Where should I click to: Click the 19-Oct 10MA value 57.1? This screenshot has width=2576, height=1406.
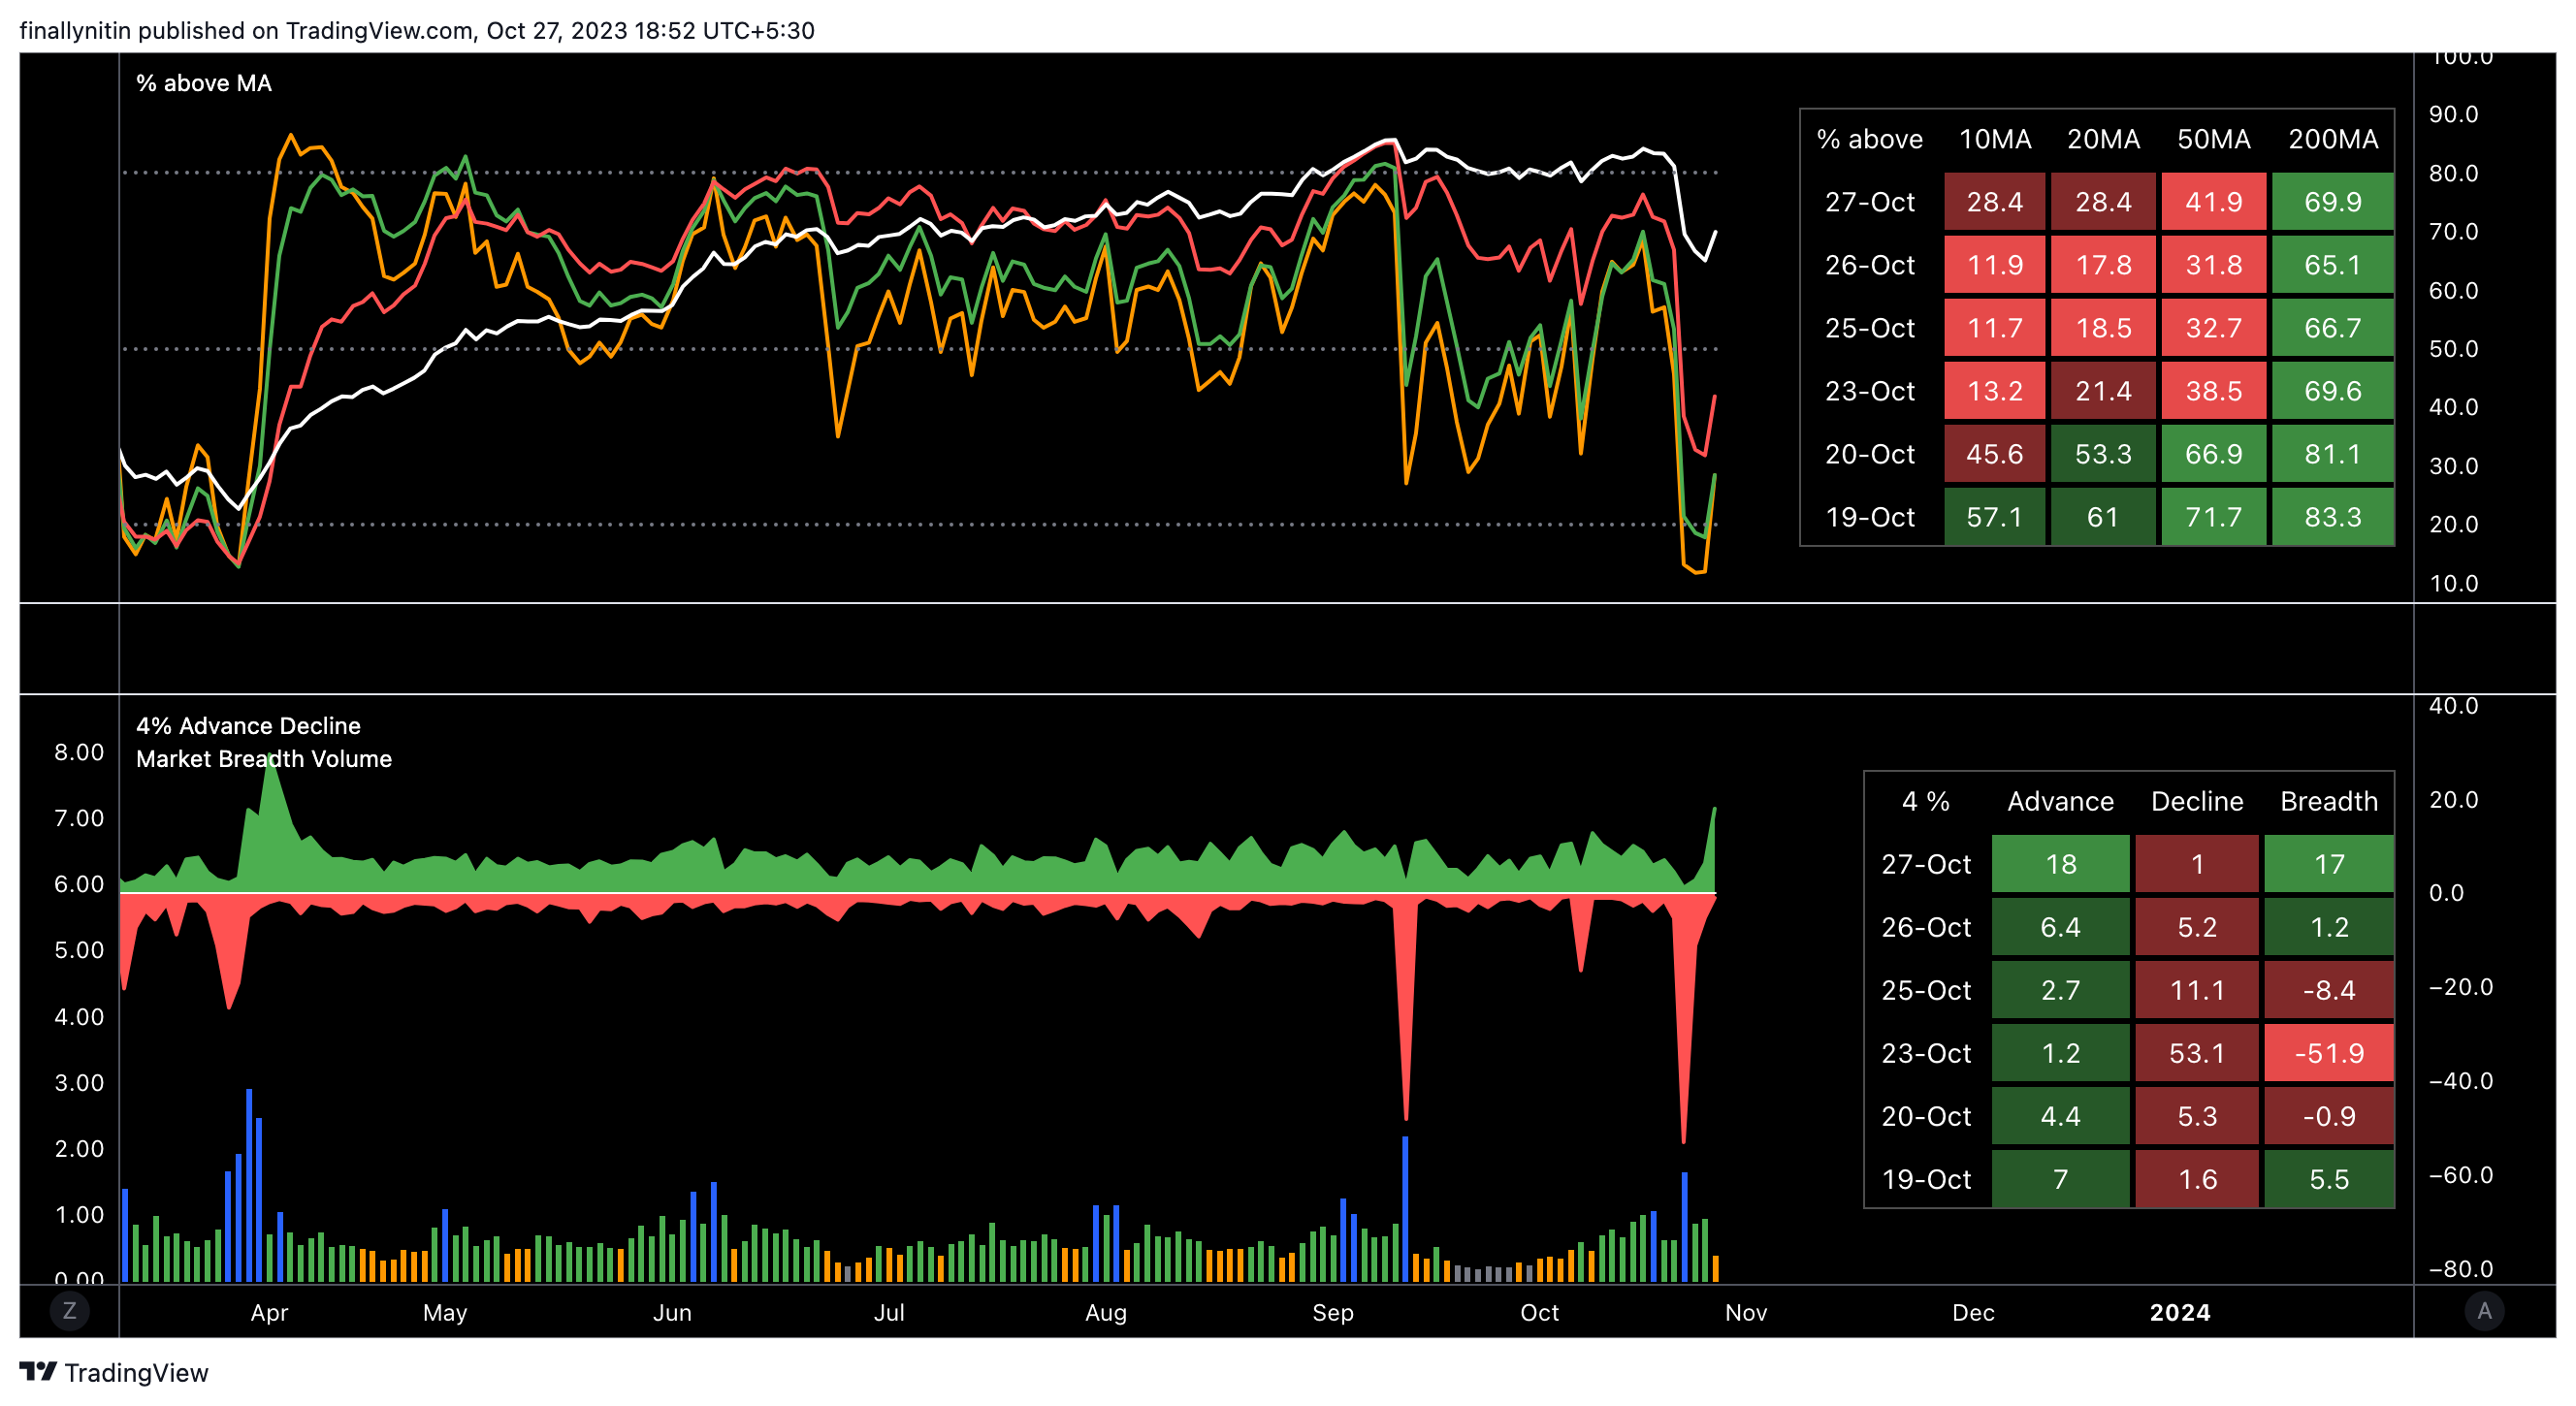tap(1995, 517)
